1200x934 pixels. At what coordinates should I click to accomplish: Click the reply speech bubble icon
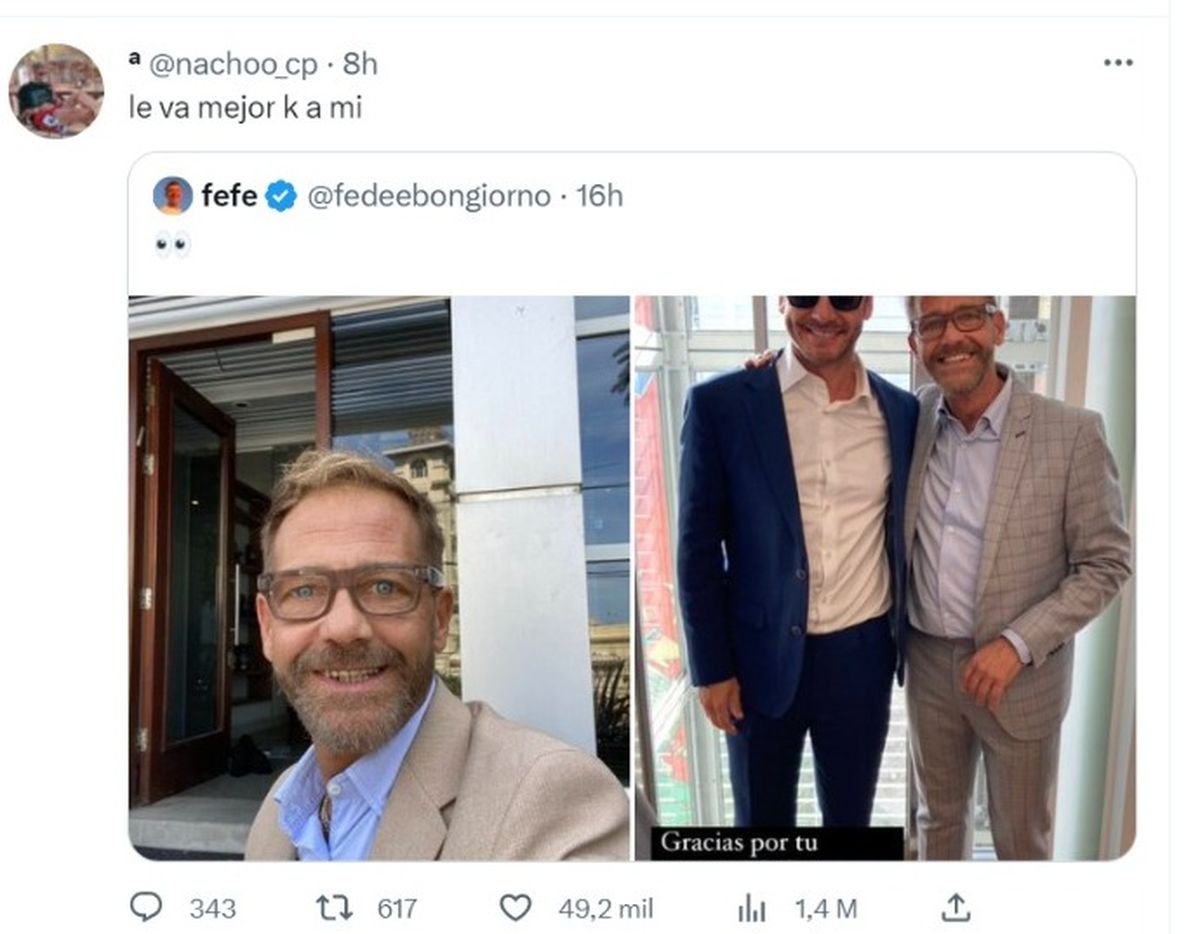[146, 907]
